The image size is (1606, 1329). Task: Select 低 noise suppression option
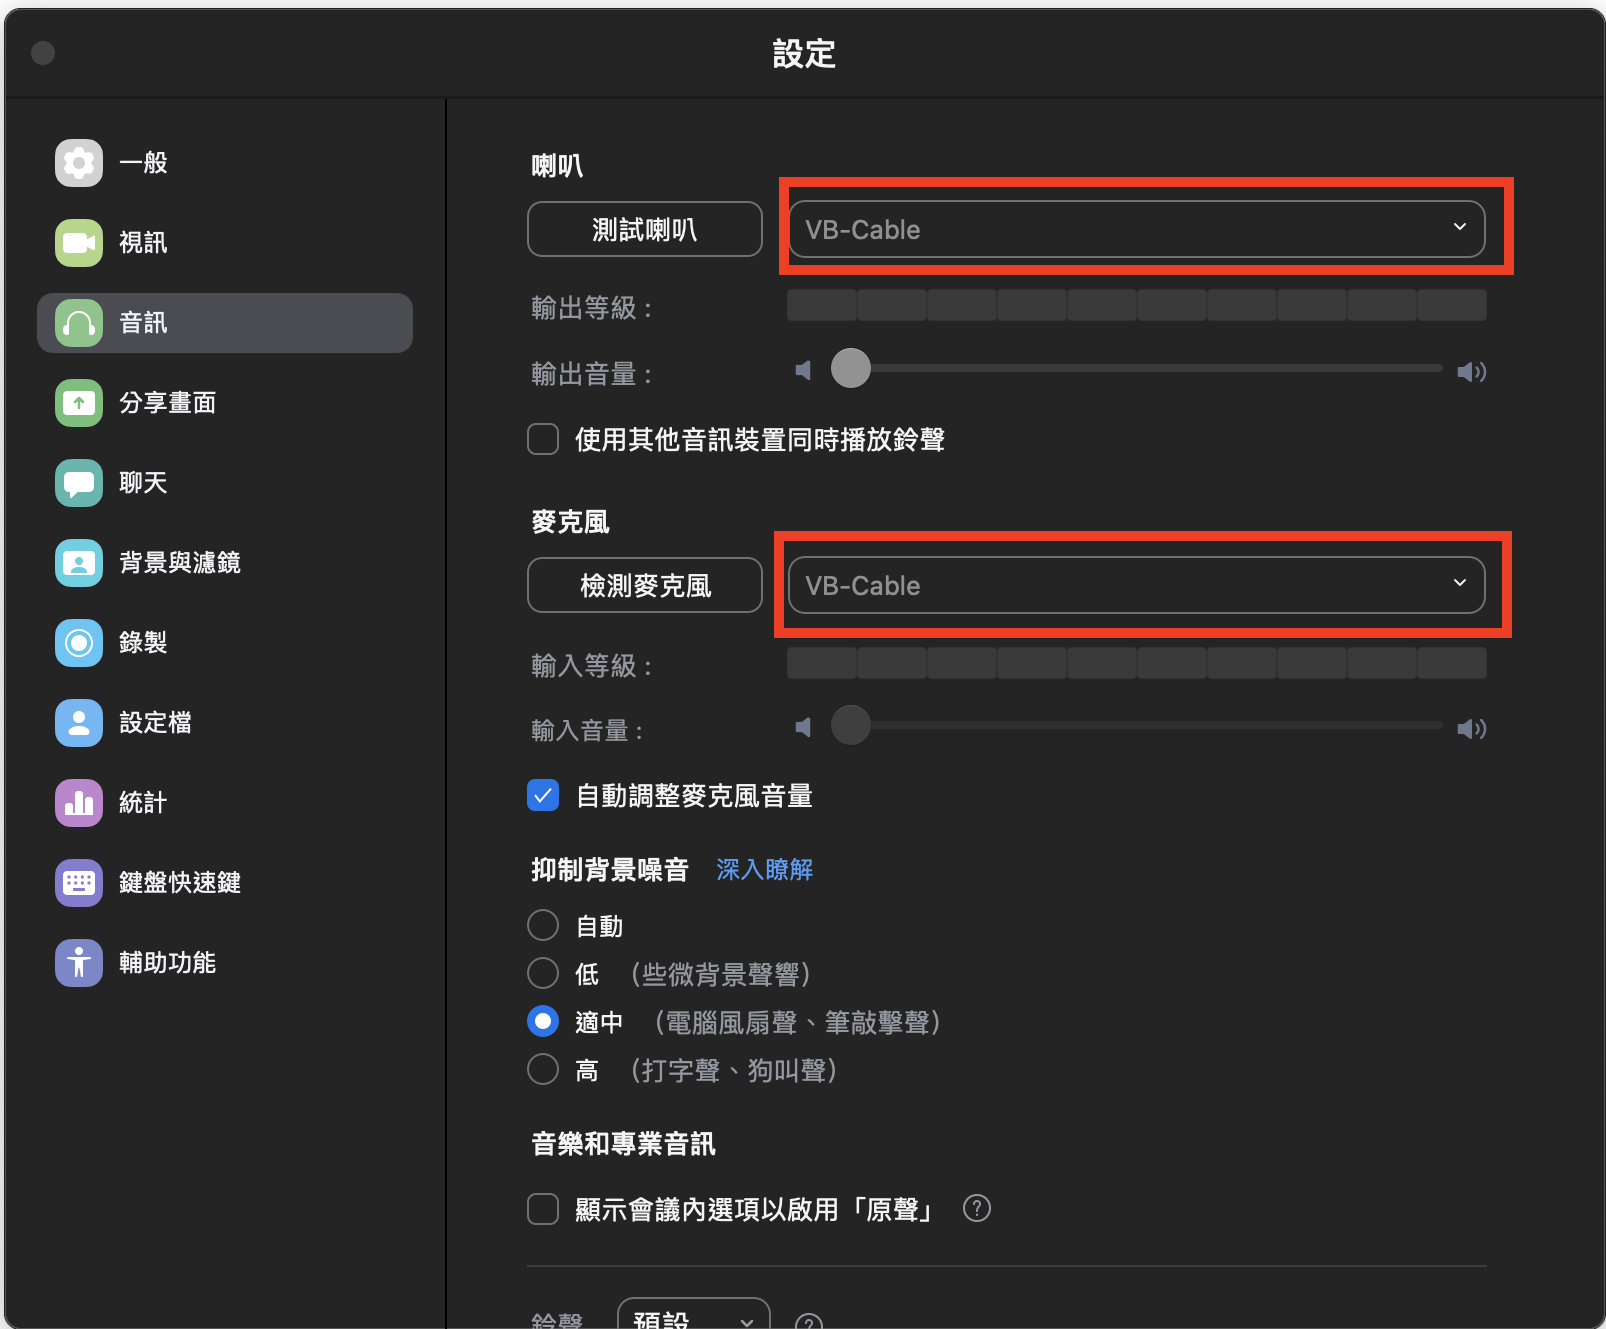click(543, 973)
